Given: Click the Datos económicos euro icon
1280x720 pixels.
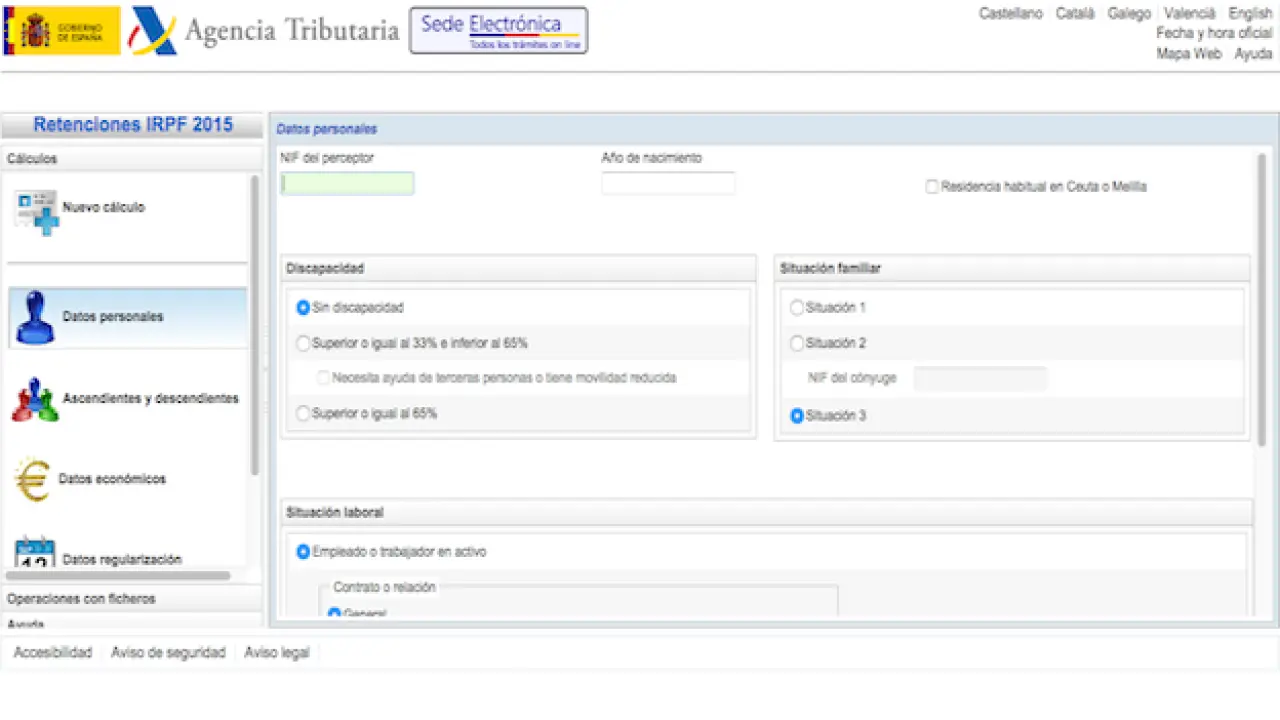Looking at the screenshot, I should pos(32,479).
